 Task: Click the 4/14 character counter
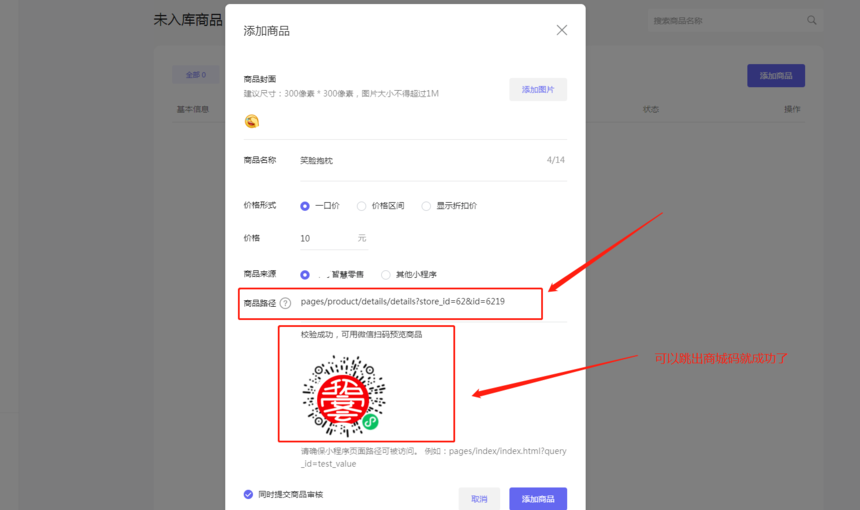pyautogui.click(x=556, y=160)
